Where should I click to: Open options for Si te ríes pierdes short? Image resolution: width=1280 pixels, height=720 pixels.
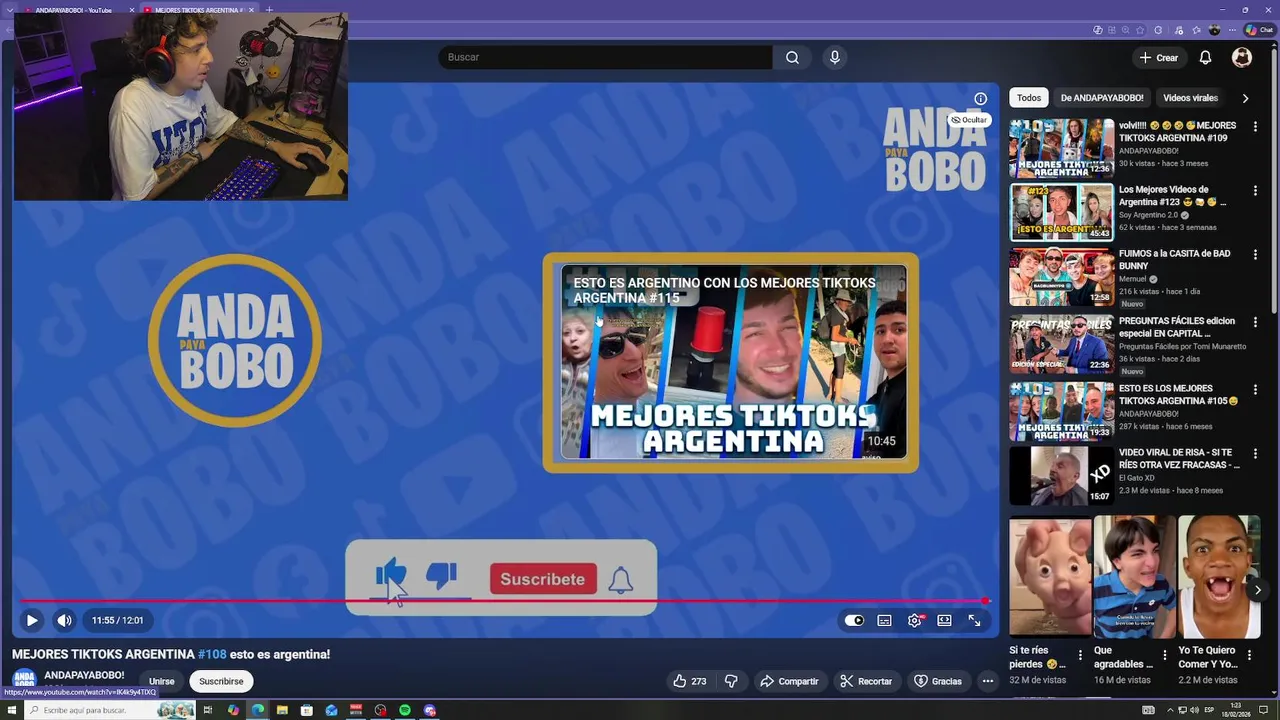1080,657
